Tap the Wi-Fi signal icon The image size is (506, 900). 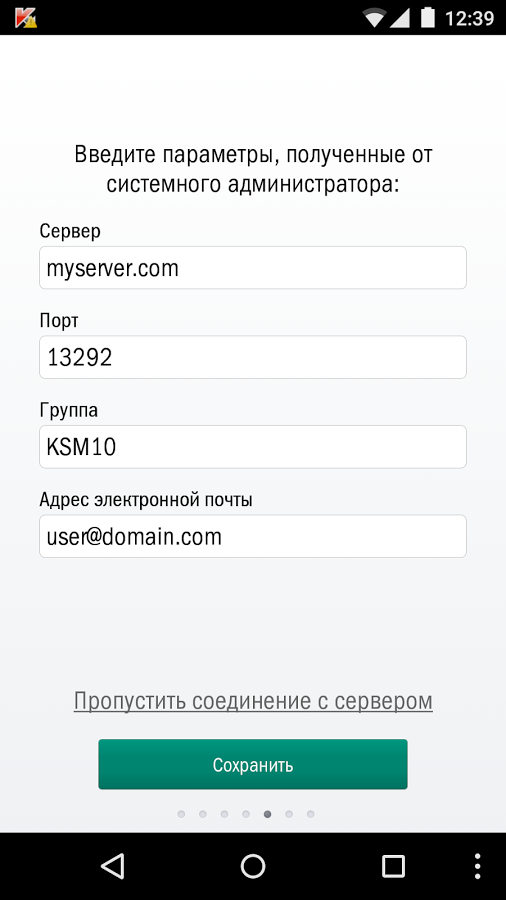(374, 17)
